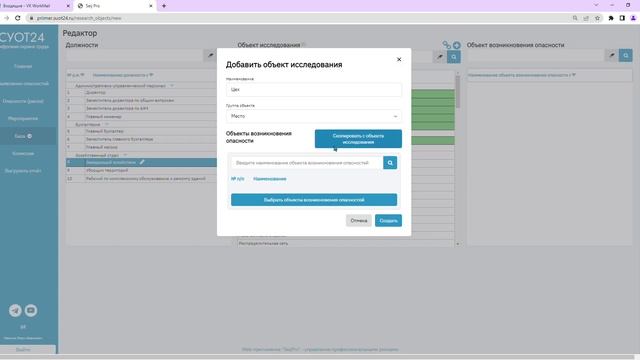
Task: Open browser extensions puzzle icon
Action: click(x=611, y=18)
